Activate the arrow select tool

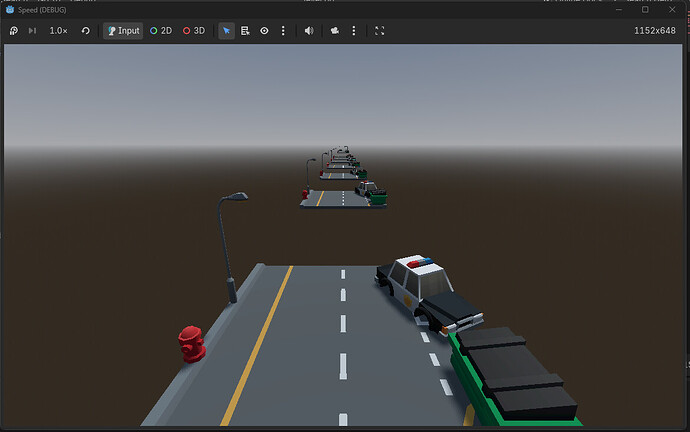pyautogui.click(x=227, y=31)
